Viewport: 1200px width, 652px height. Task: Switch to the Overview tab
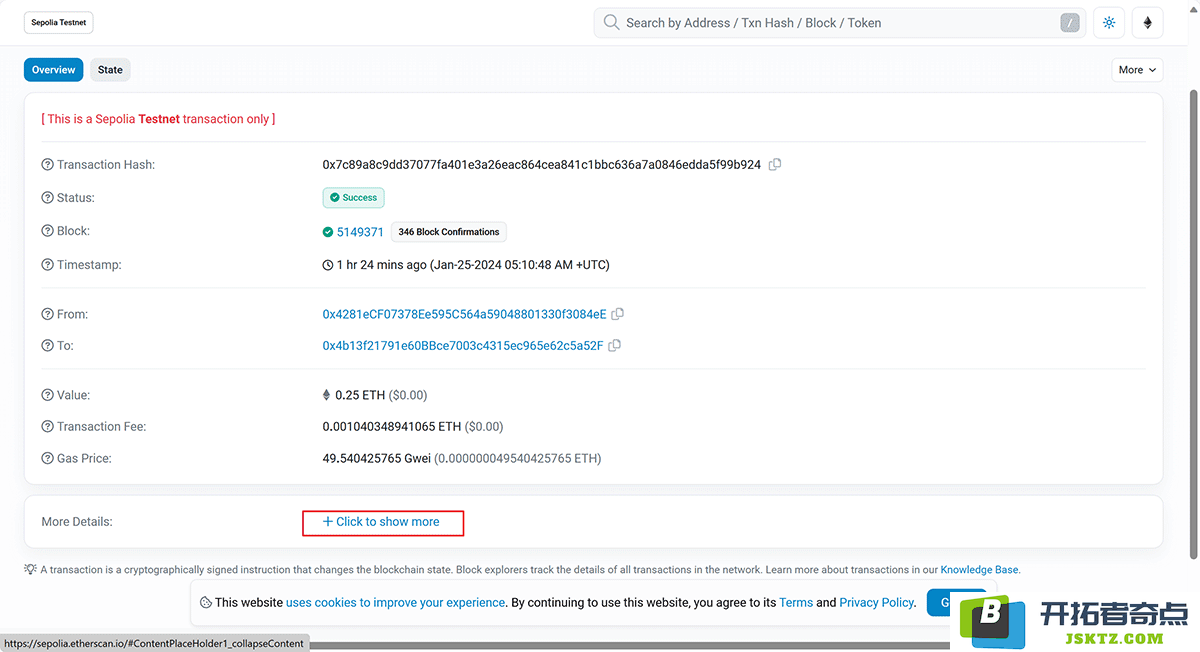coord(53,70)
